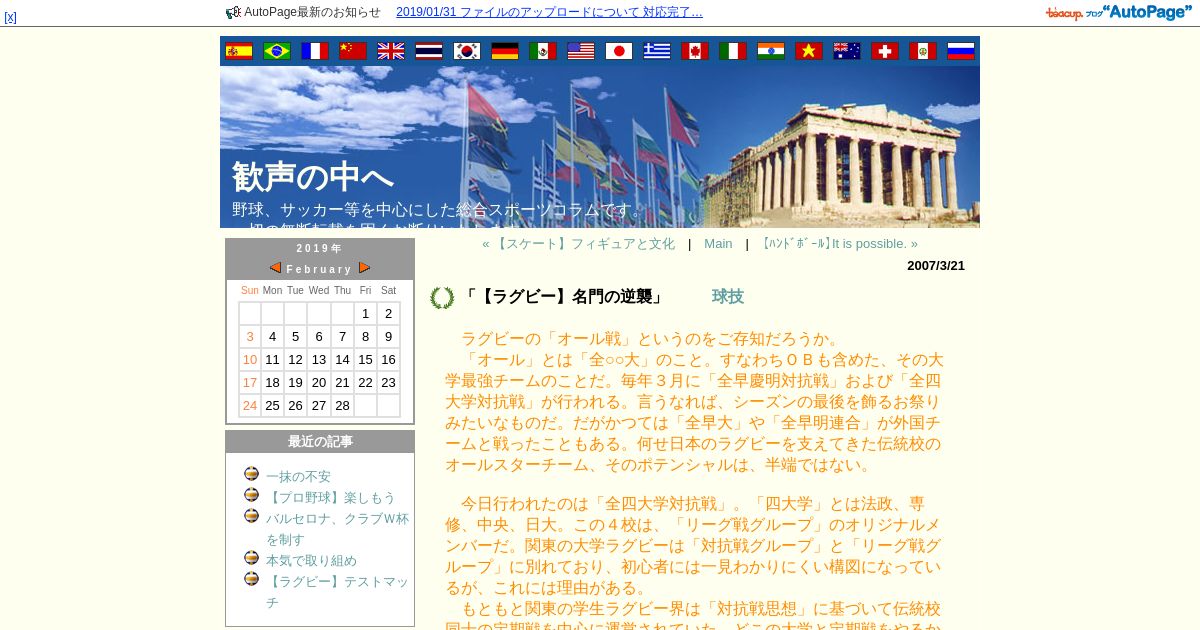1200x630 pixels.
Task: Click the Brazil flag icon
Action: (277, 51)
